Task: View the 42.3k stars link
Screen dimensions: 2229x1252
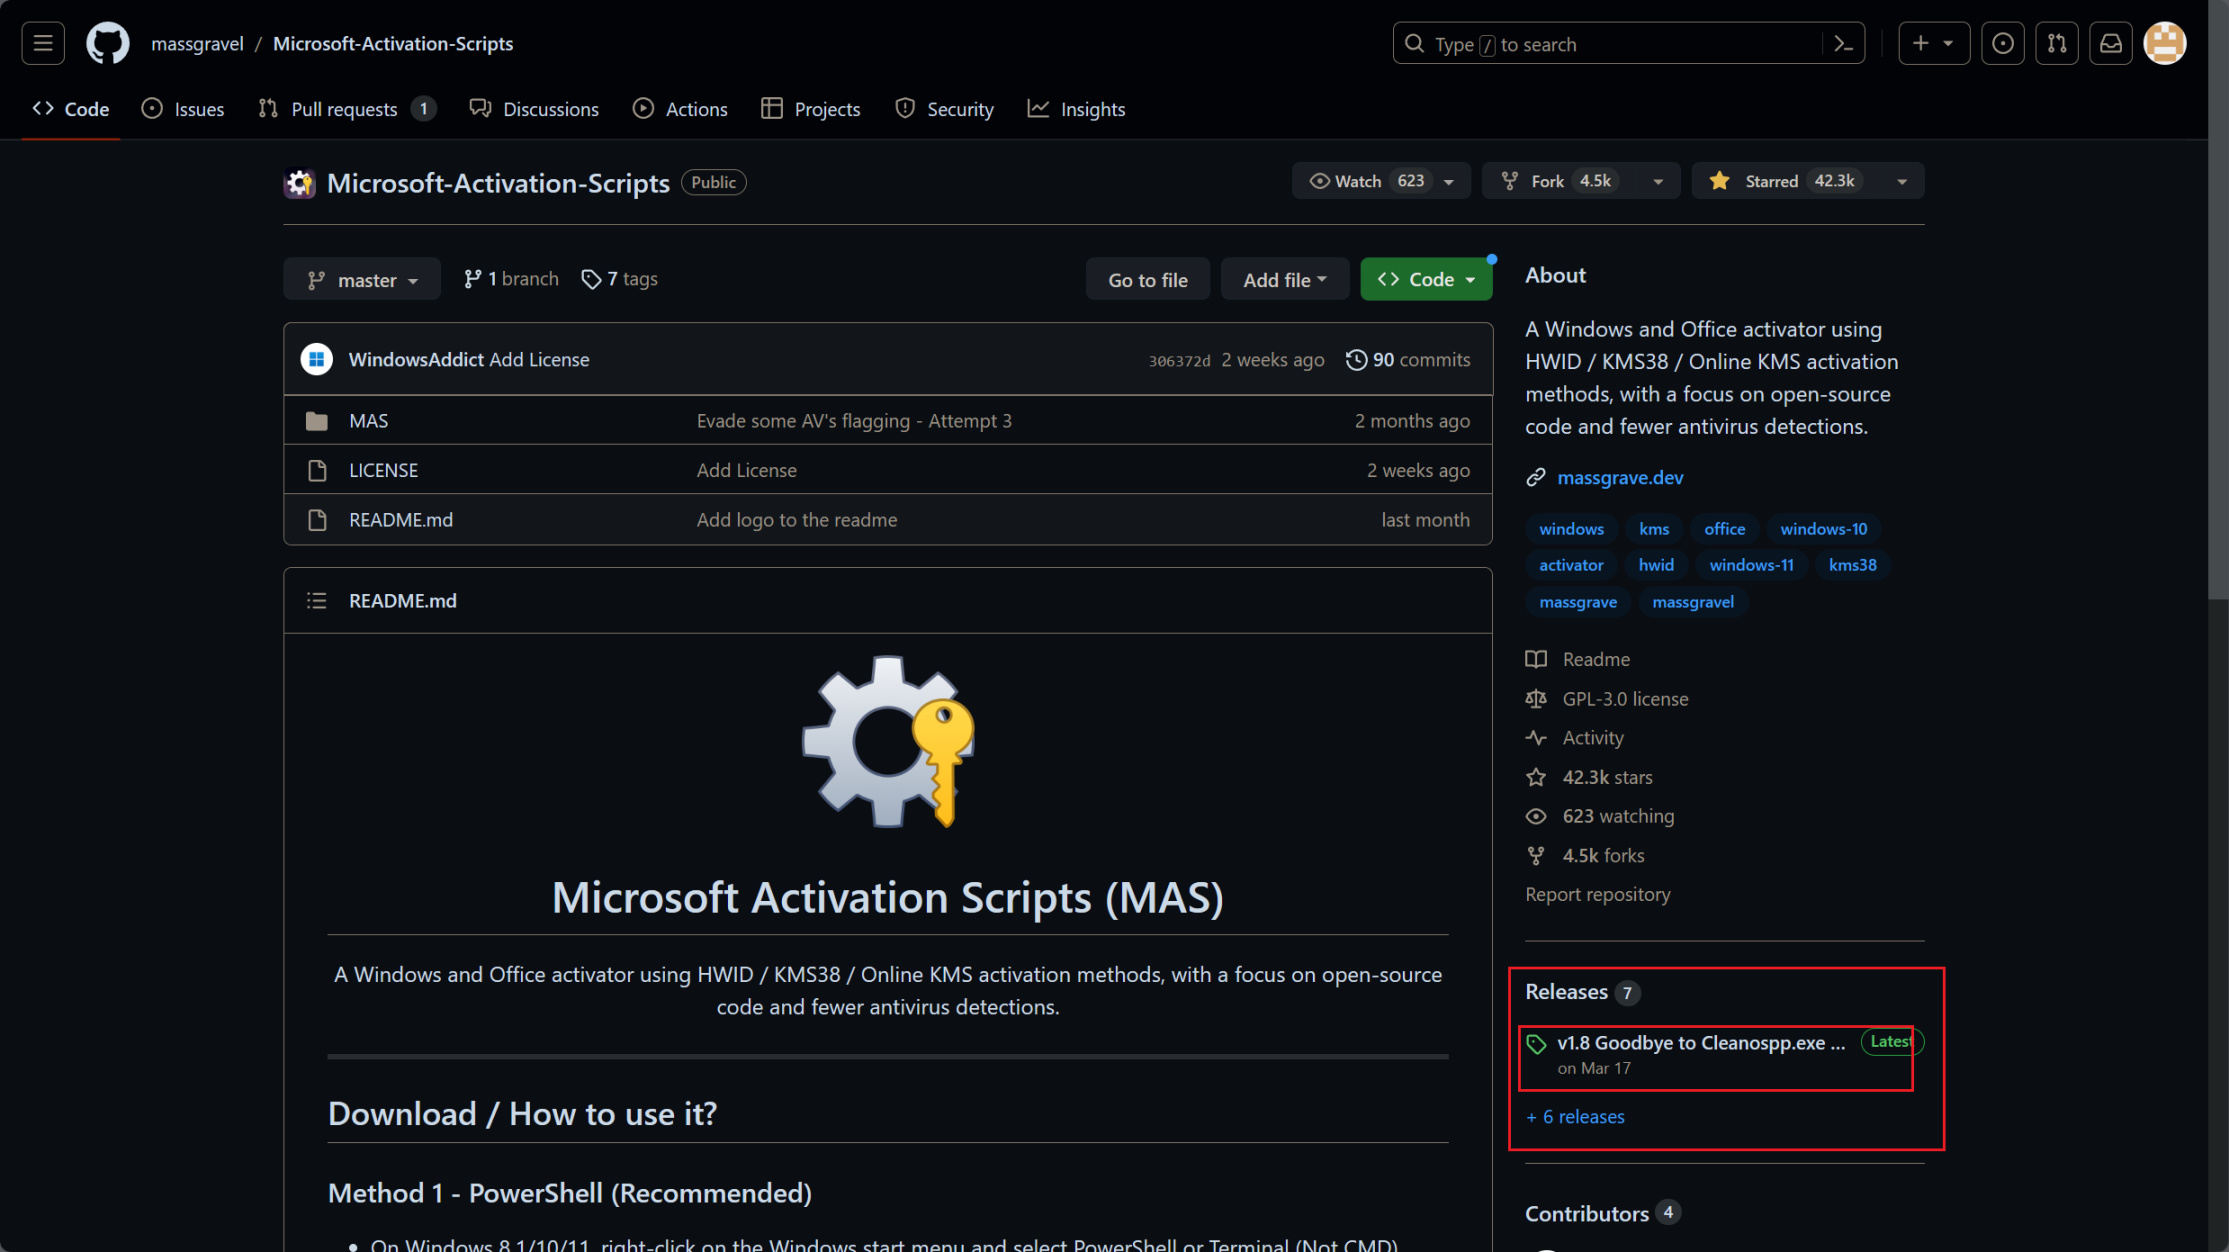Action: pyautogui.click(x=1589, y=777)
